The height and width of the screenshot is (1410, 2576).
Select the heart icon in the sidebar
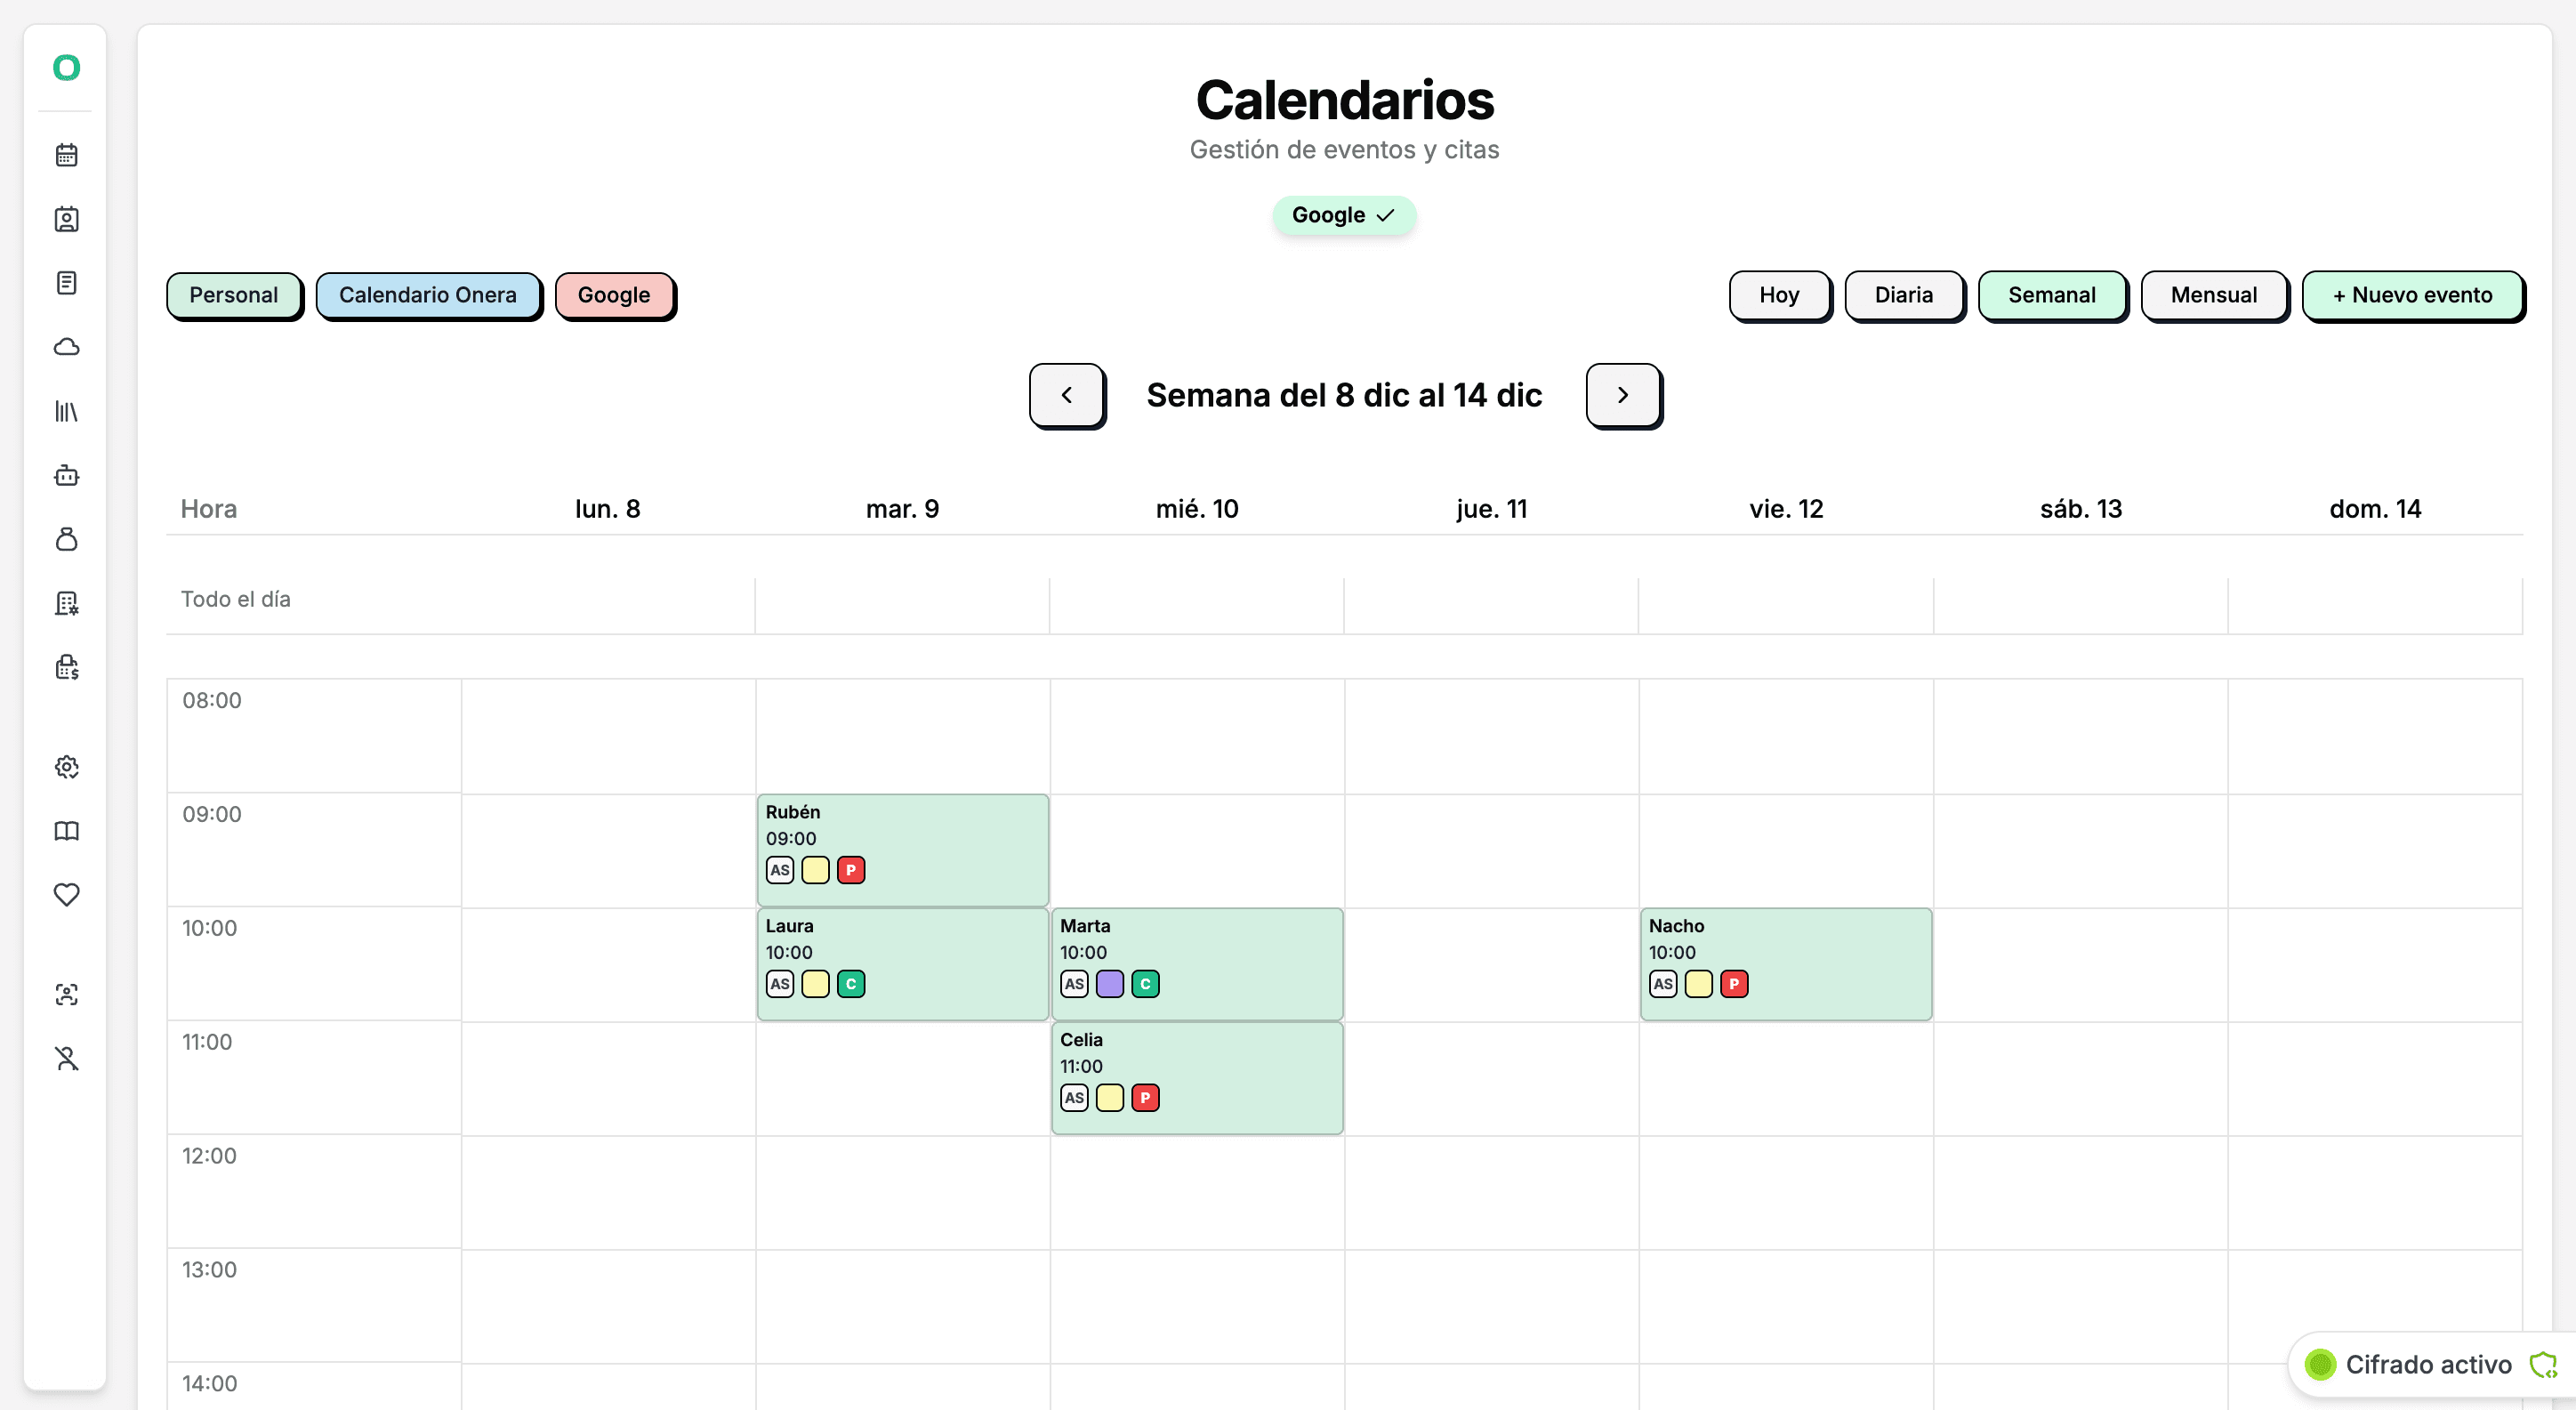click(66, 895)
